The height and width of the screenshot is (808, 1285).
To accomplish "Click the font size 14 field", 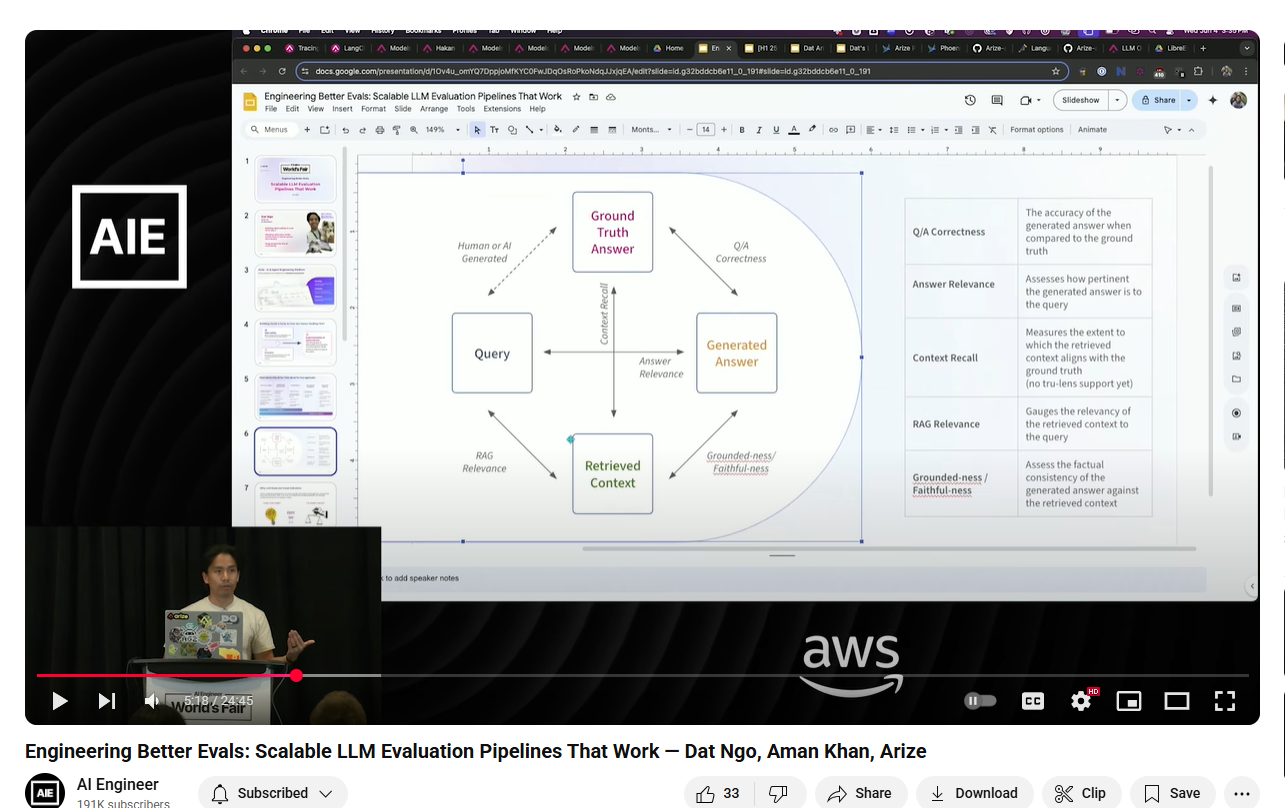I will point(705,130).
